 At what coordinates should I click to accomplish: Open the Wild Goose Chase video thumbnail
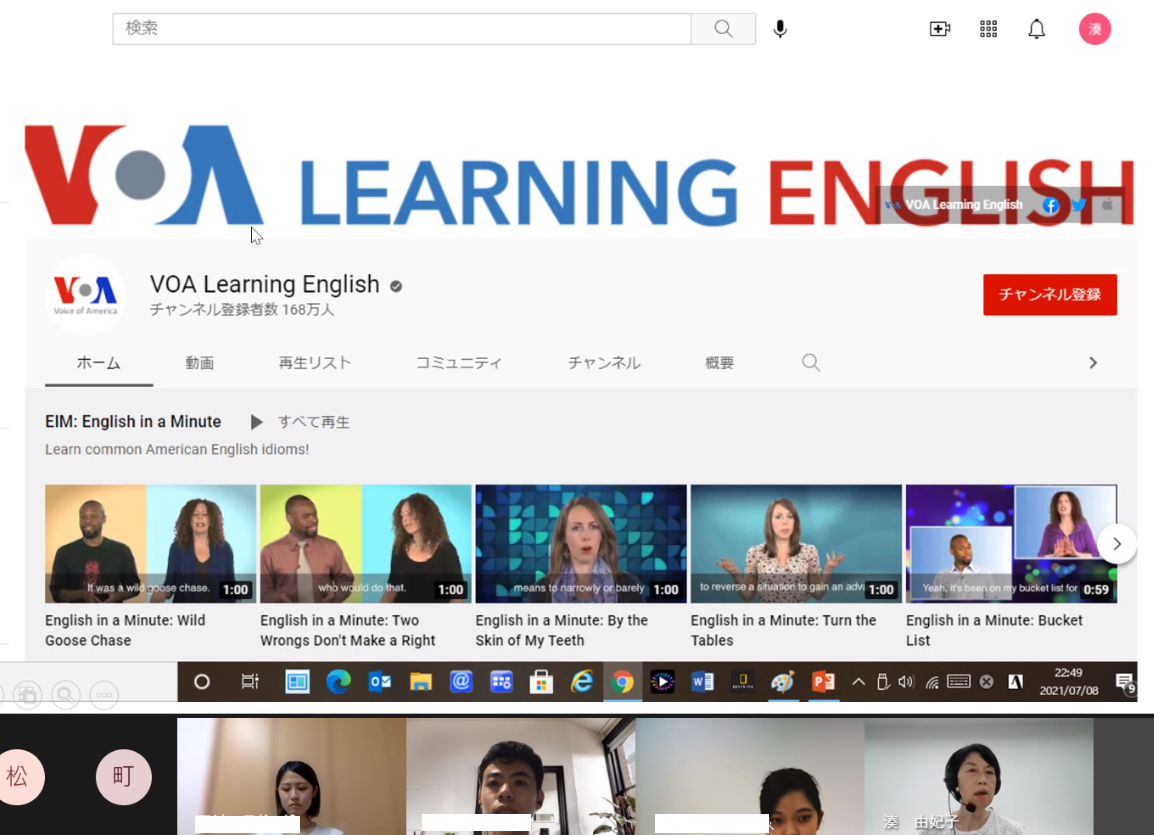point(150,544)
